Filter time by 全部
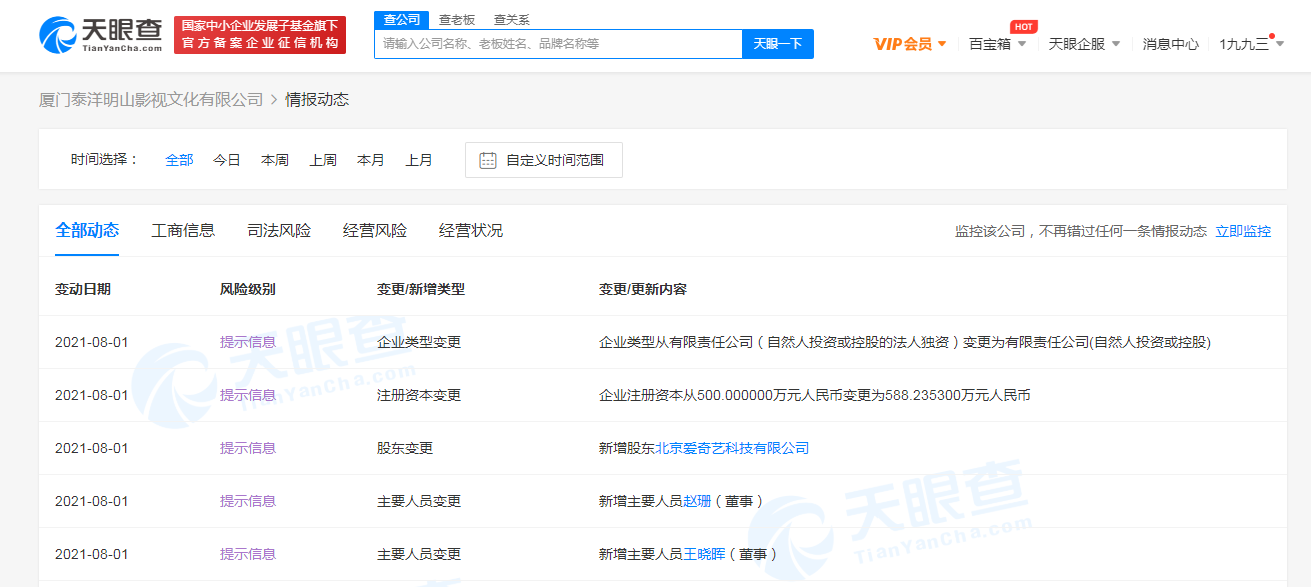The width and height of the screenshot is (1311, 587). click(x=179, y=160)
